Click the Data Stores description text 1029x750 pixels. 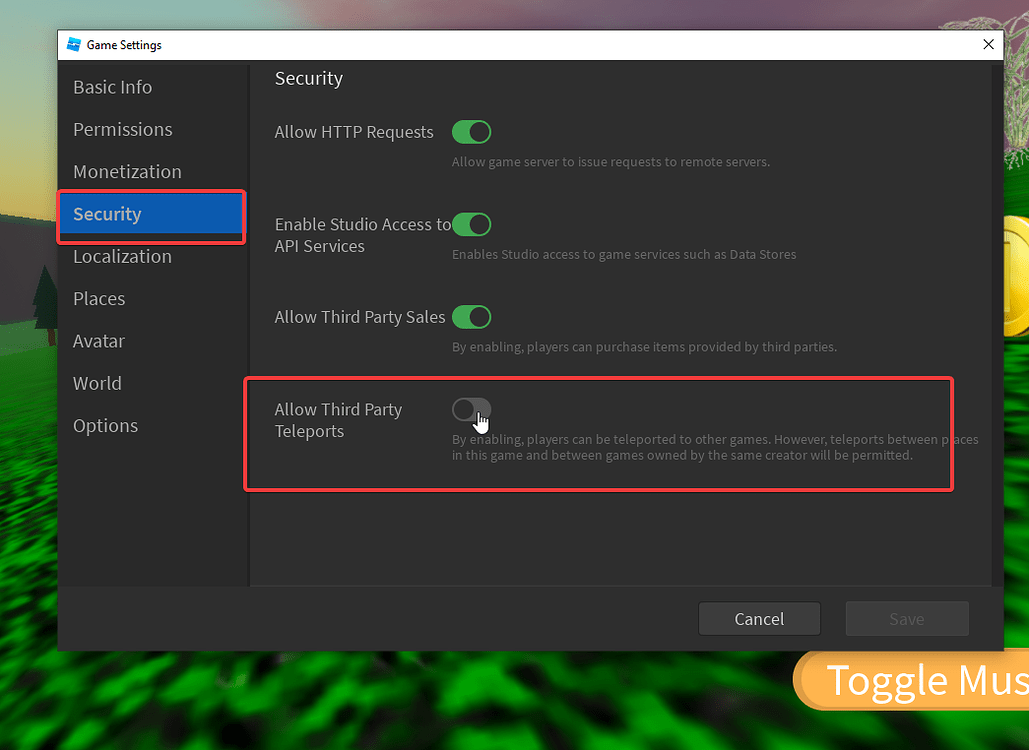tap(623, 255)
